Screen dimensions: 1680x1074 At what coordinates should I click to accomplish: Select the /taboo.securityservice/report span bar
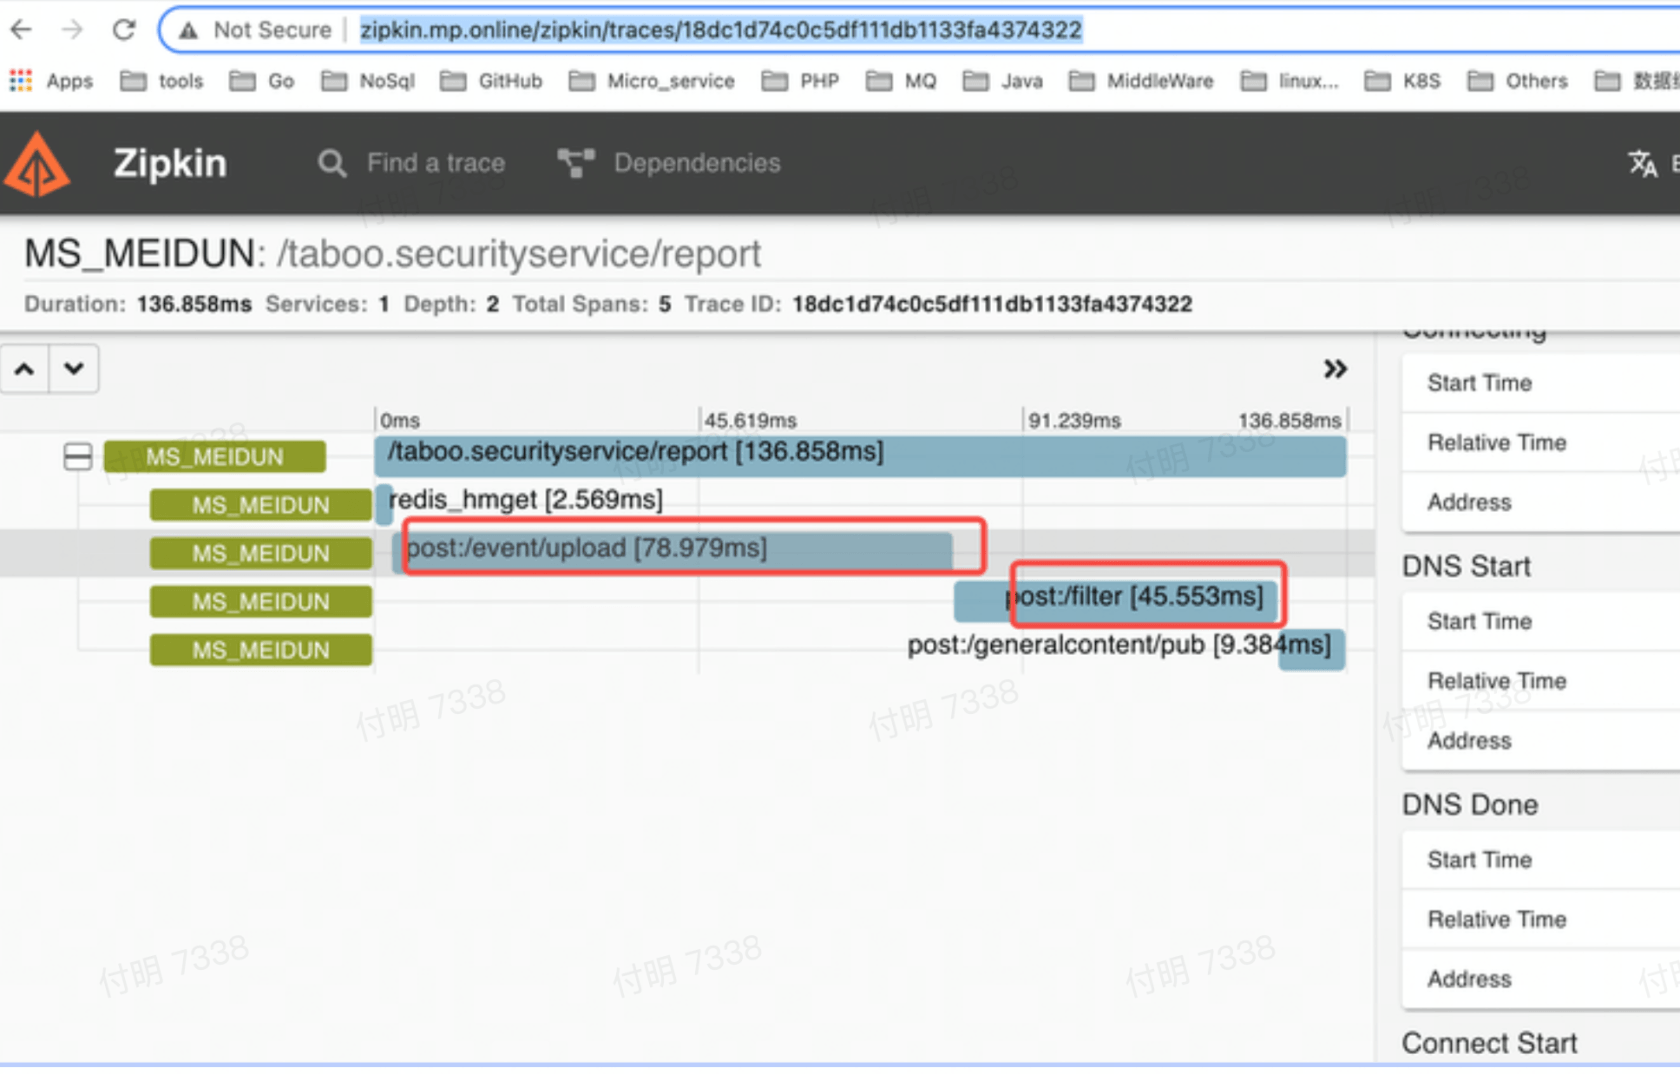coord(860,455)
